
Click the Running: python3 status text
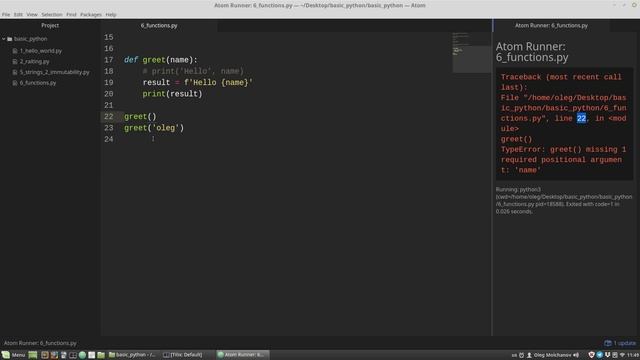pyautogui.click(x=563, y=200)
